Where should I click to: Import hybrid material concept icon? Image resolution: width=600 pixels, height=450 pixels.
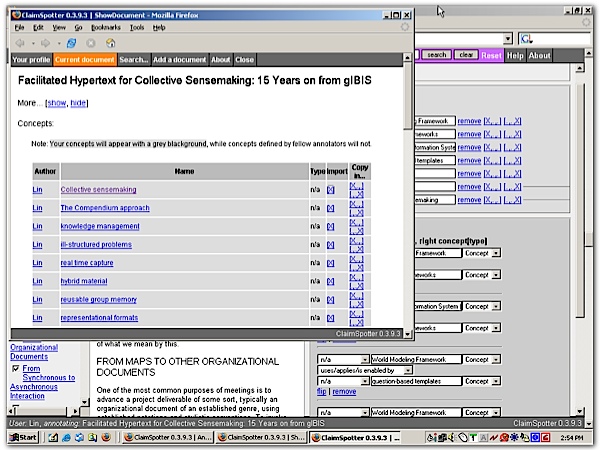pos(331,282)
